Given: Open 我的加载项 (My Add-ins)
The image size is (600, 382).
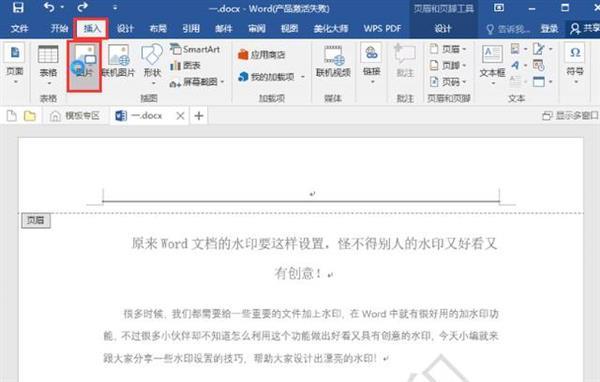Looking at the screenshot, I should [267, 77].
